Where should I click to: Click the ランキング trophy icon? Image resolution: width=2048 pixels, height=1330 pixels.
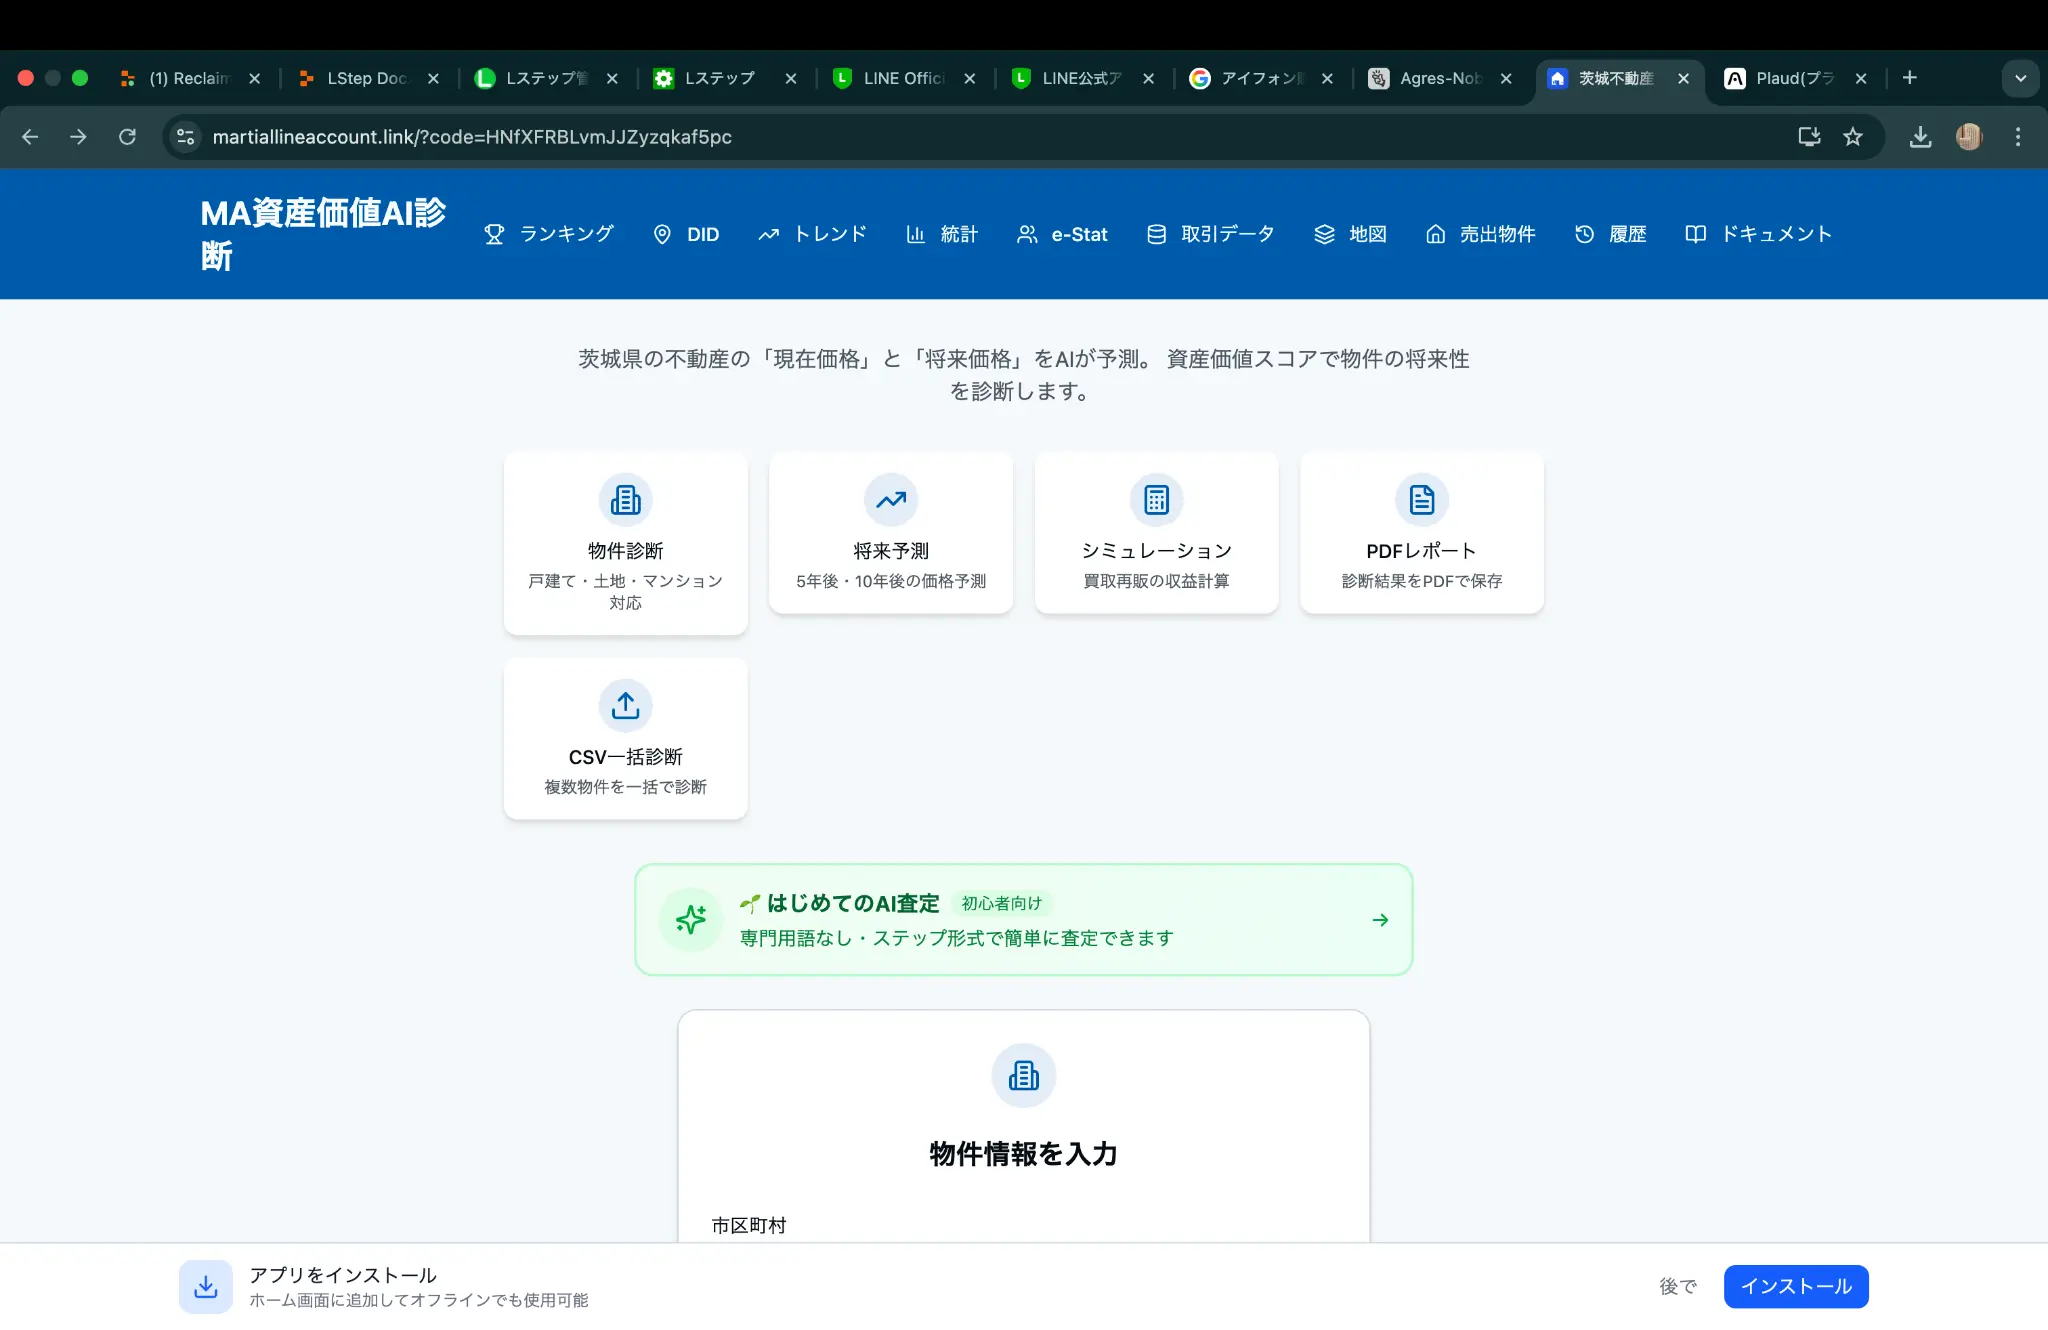pos(494,234)
